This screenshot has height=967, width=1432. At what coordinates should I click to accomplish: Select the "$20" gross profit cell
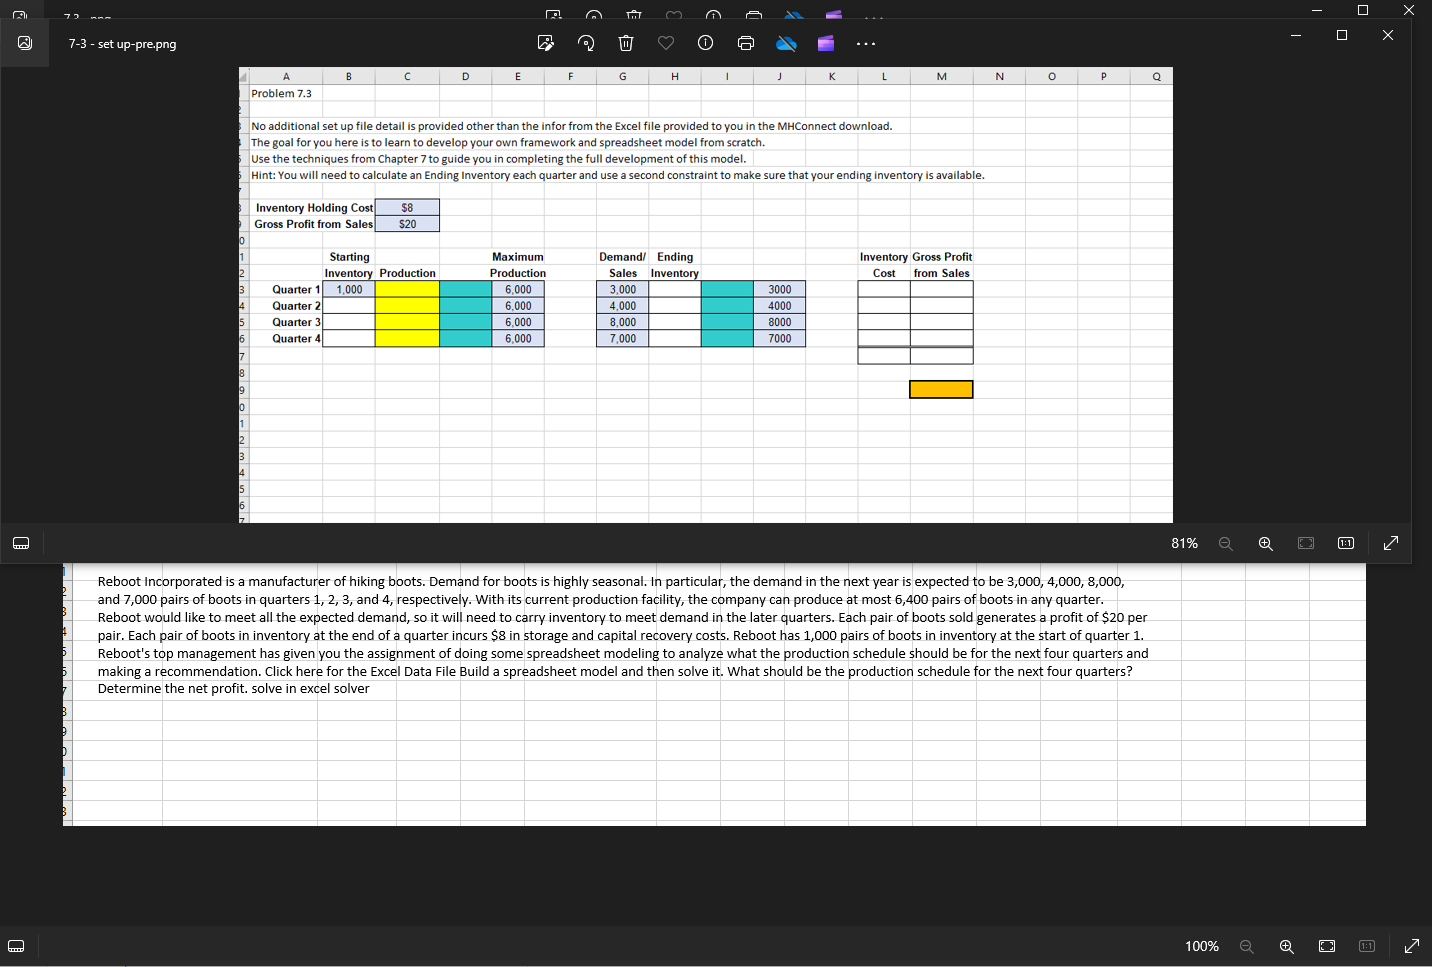pos(407,224)
